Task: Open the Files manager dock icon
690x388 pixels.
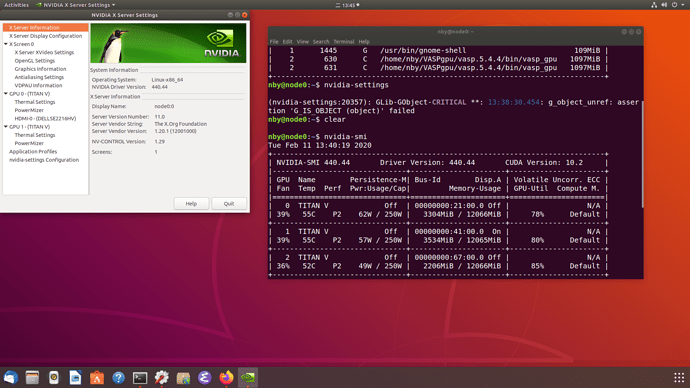Action: coord(32,377)
